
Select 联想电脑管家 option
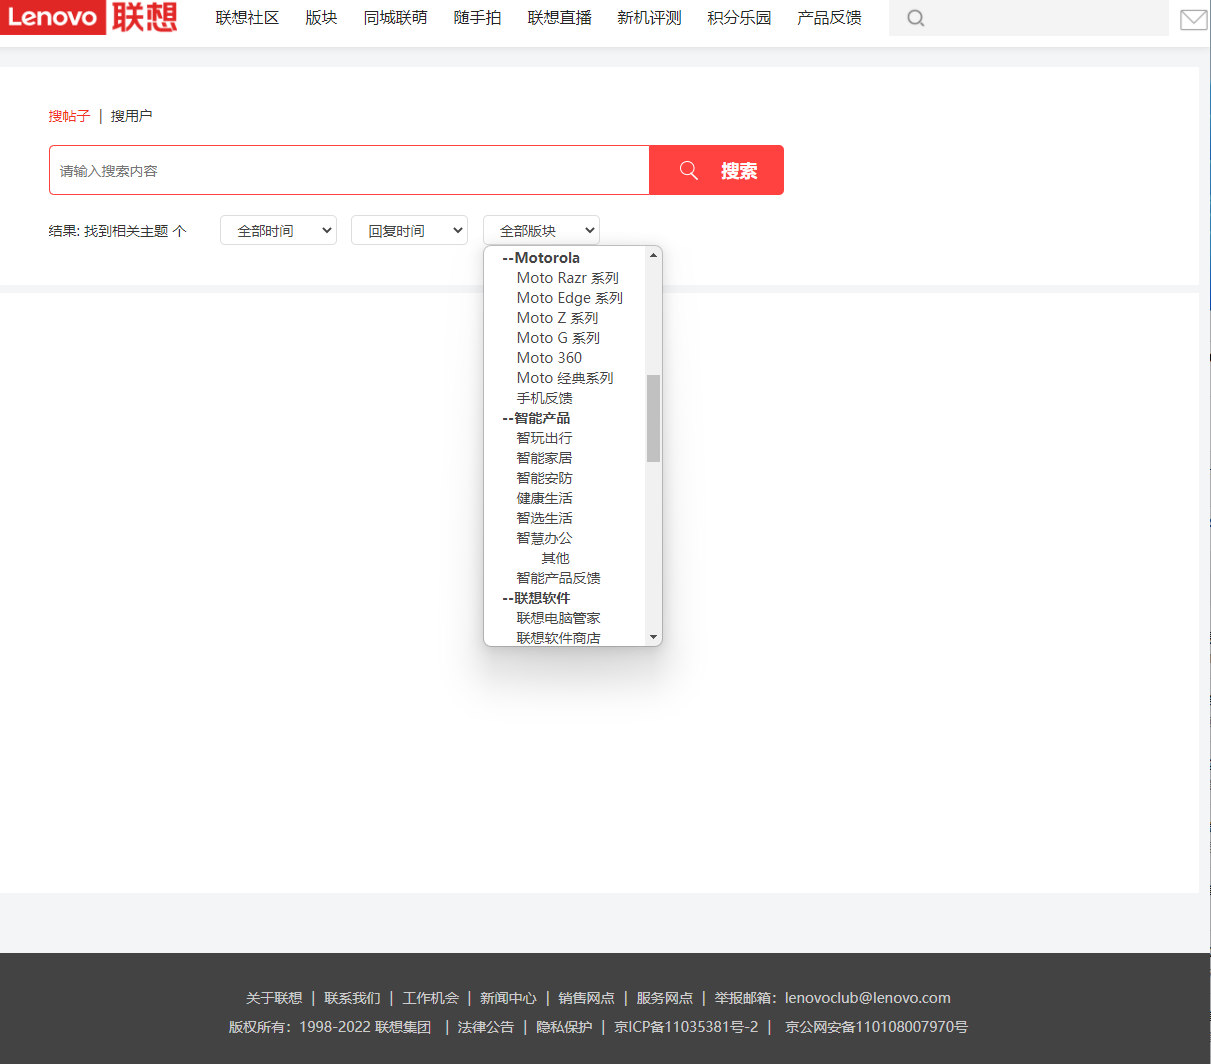coord(558,618)
